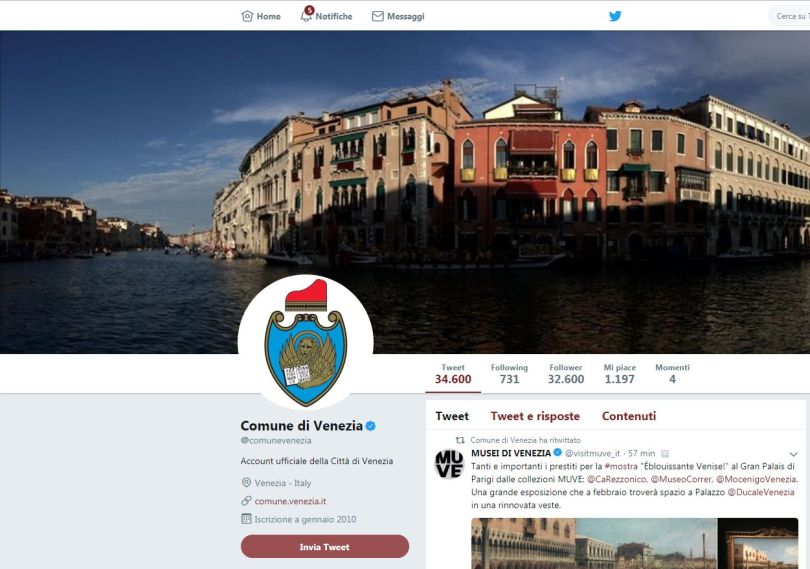Click the Cerca su Twitter search field

(x=790, y=16)
